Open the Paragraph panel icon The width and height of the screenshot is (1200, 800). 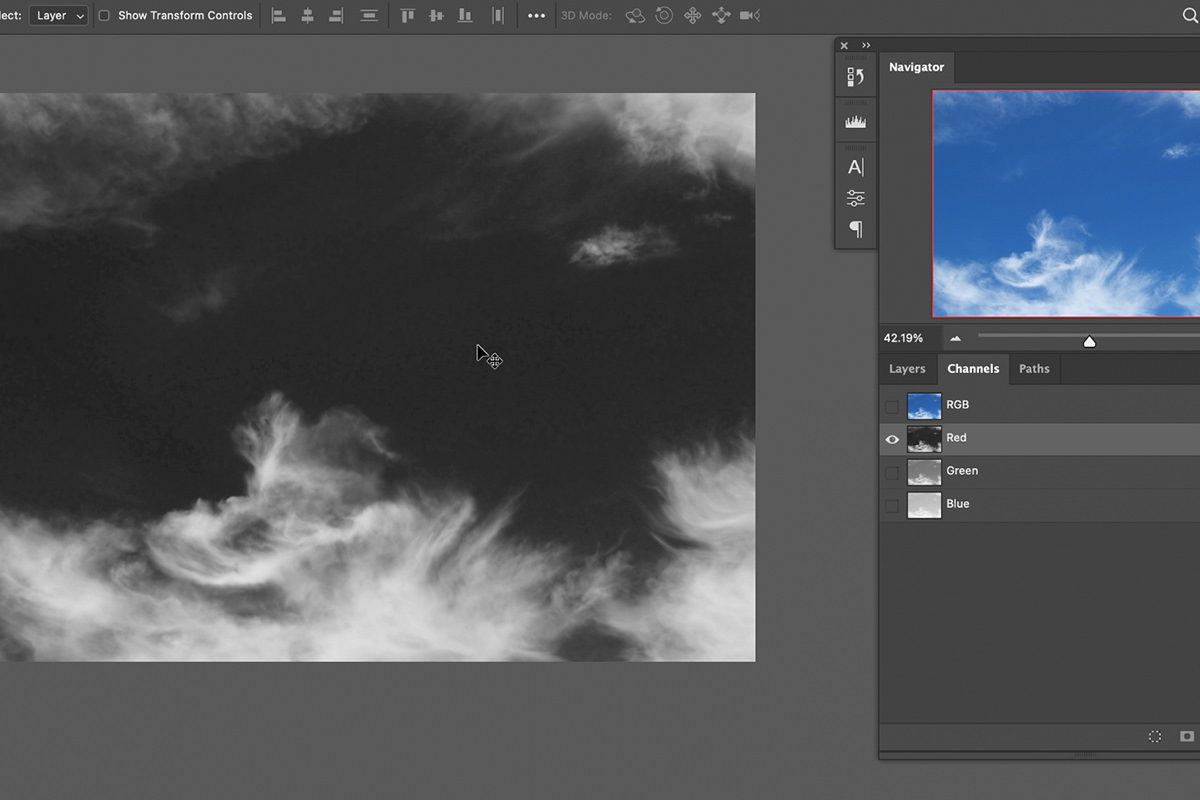click(855, 229)
